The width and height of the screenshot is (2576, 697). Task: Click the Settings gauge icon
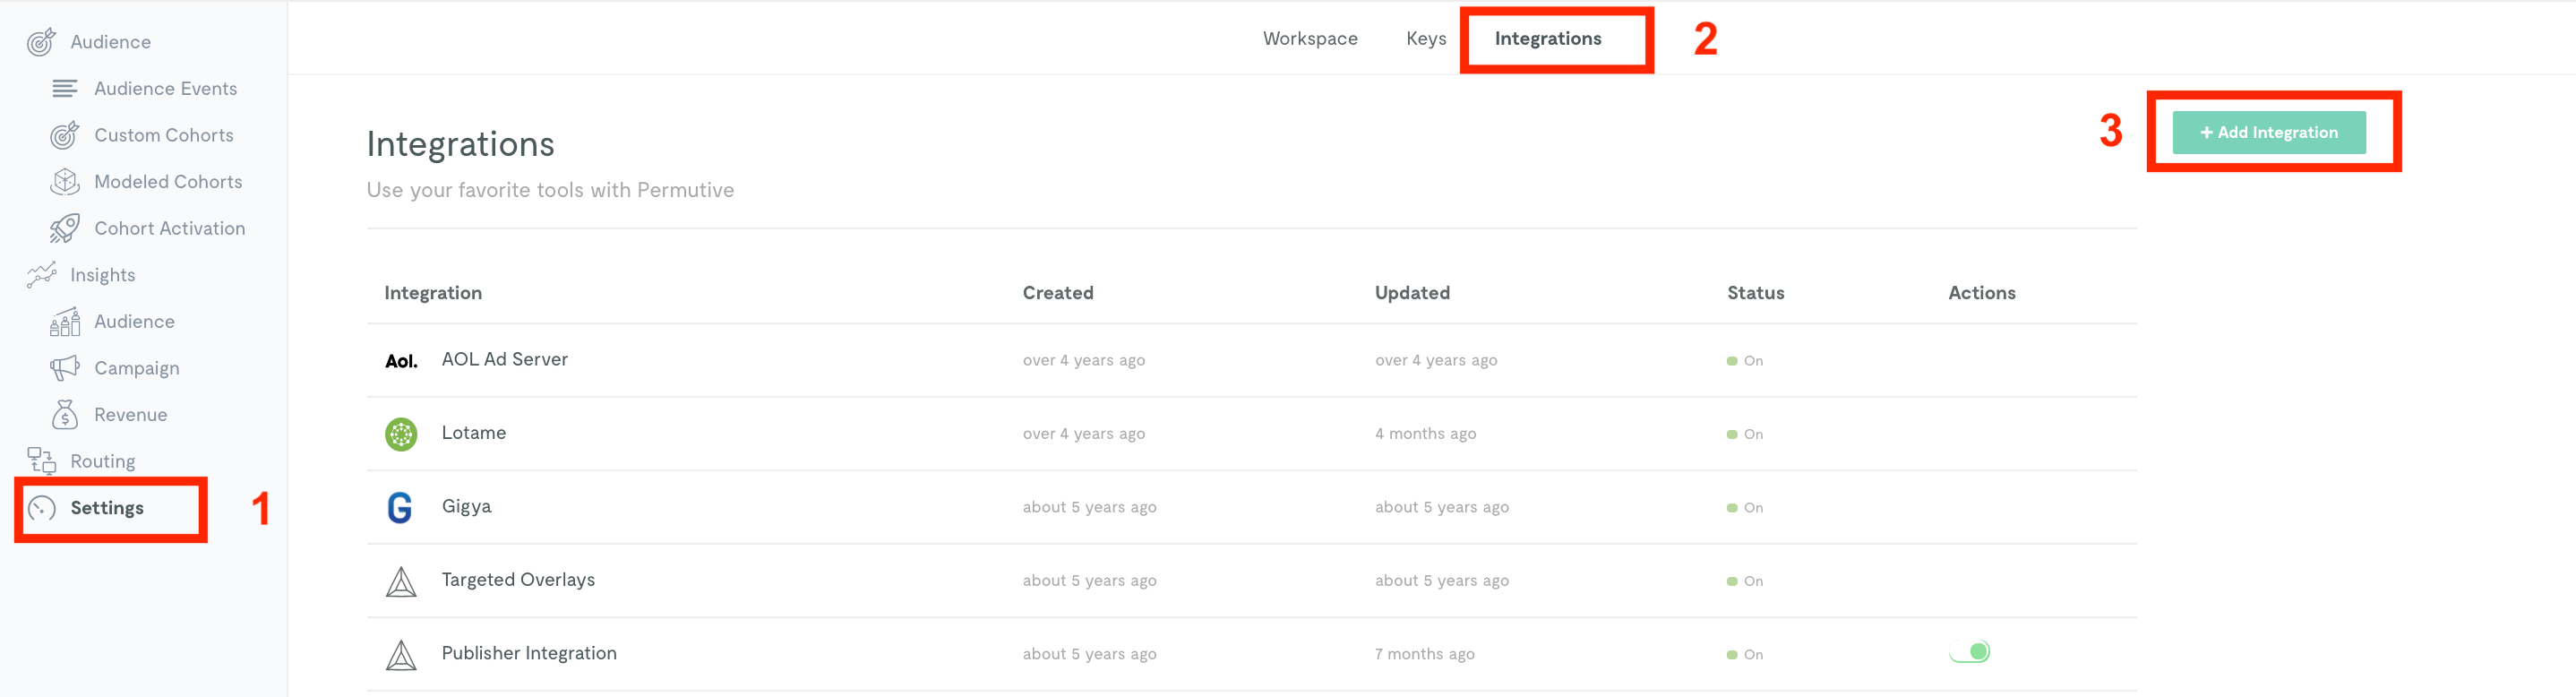click(41, 508)
